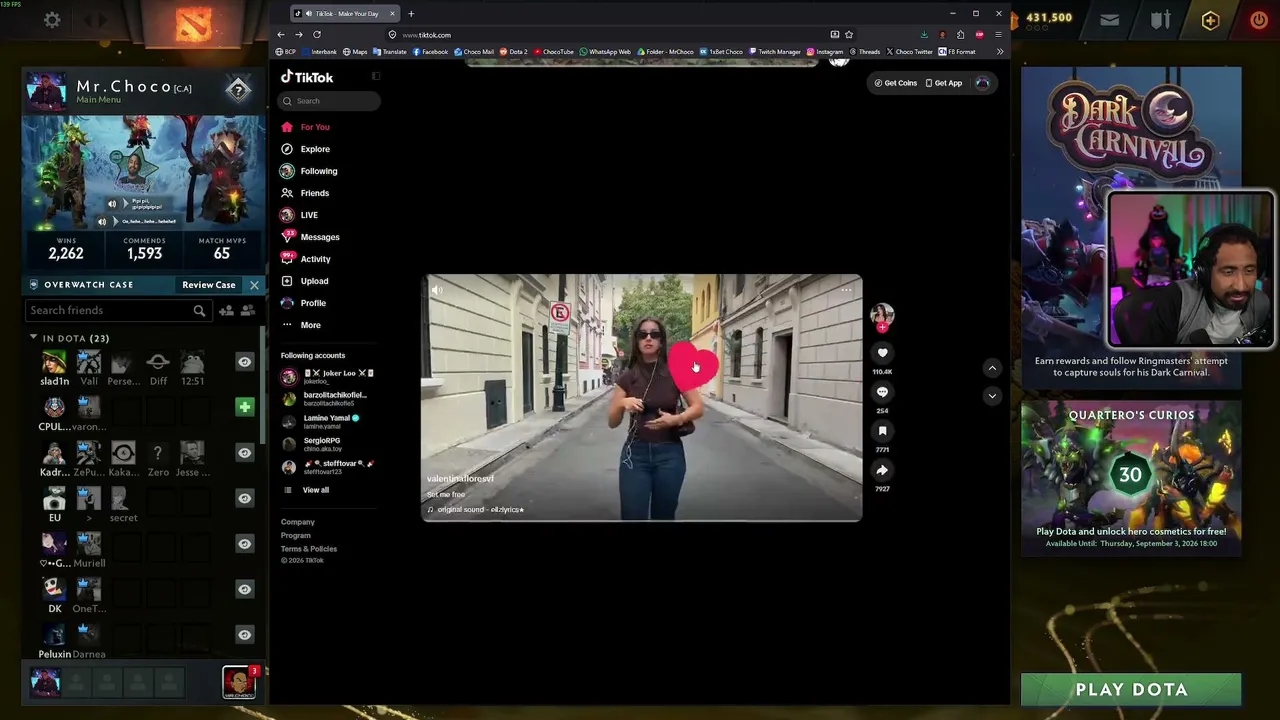1280x720 pixels.
Task: Go to the next video with down arrow
Action: 992,396
